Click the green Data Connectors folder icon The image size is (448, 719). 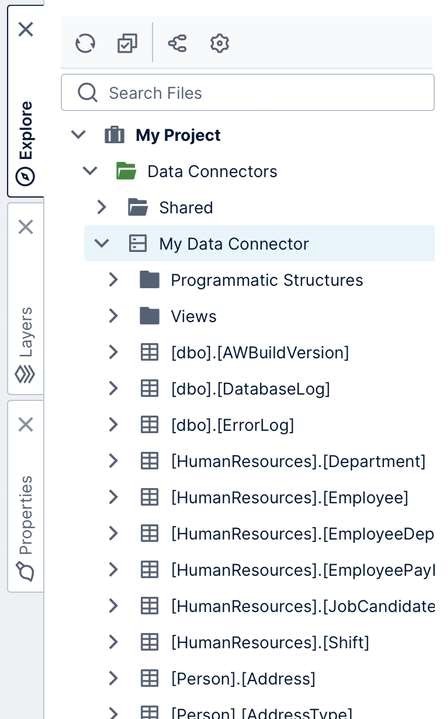(x=126, y=171)
